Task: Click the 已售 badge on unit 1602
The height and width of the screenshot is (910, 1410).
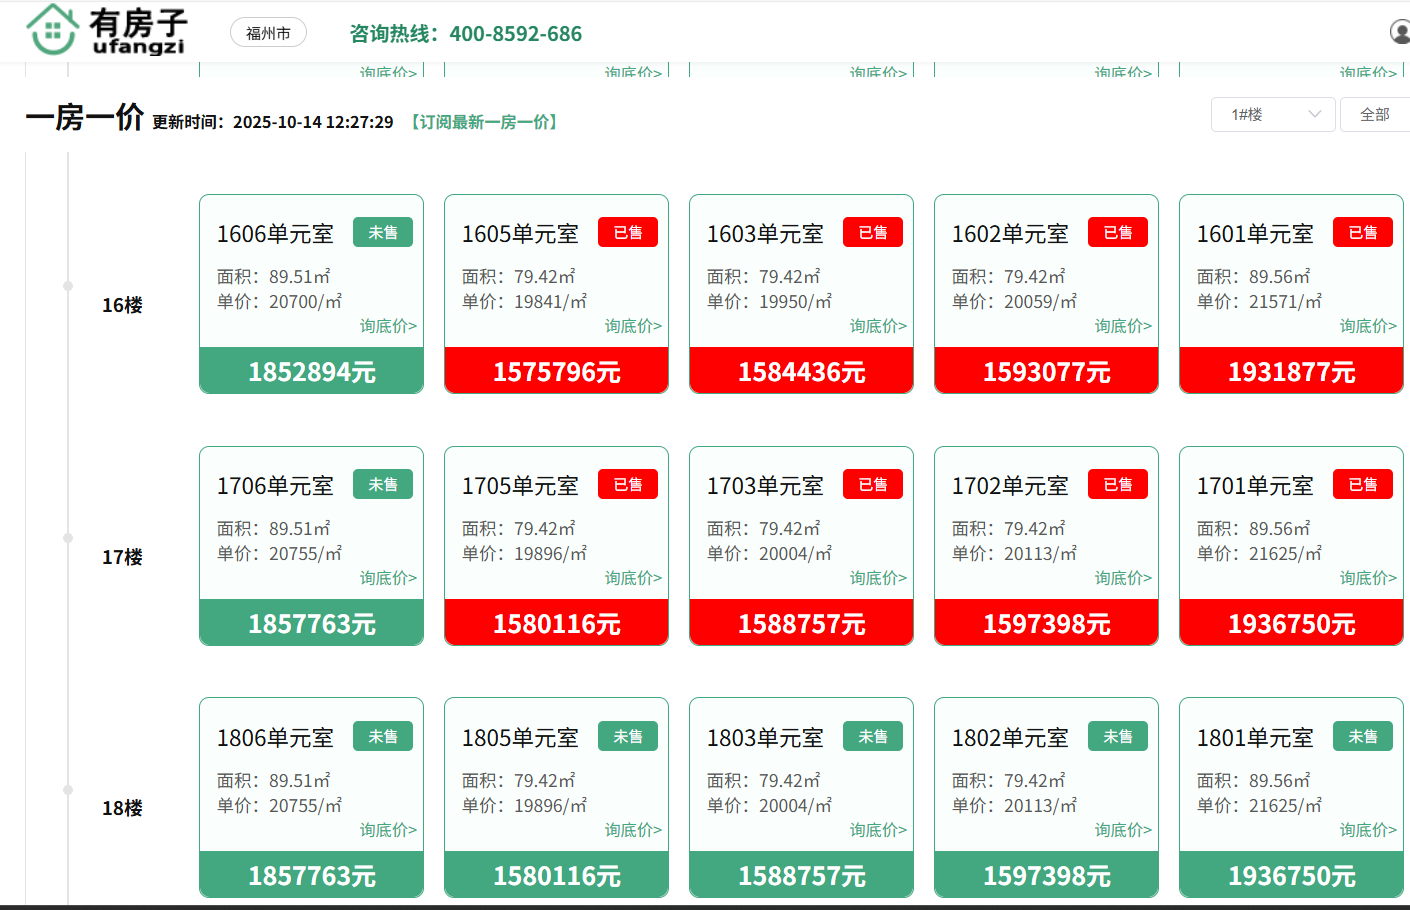Action: point(1118,233)
